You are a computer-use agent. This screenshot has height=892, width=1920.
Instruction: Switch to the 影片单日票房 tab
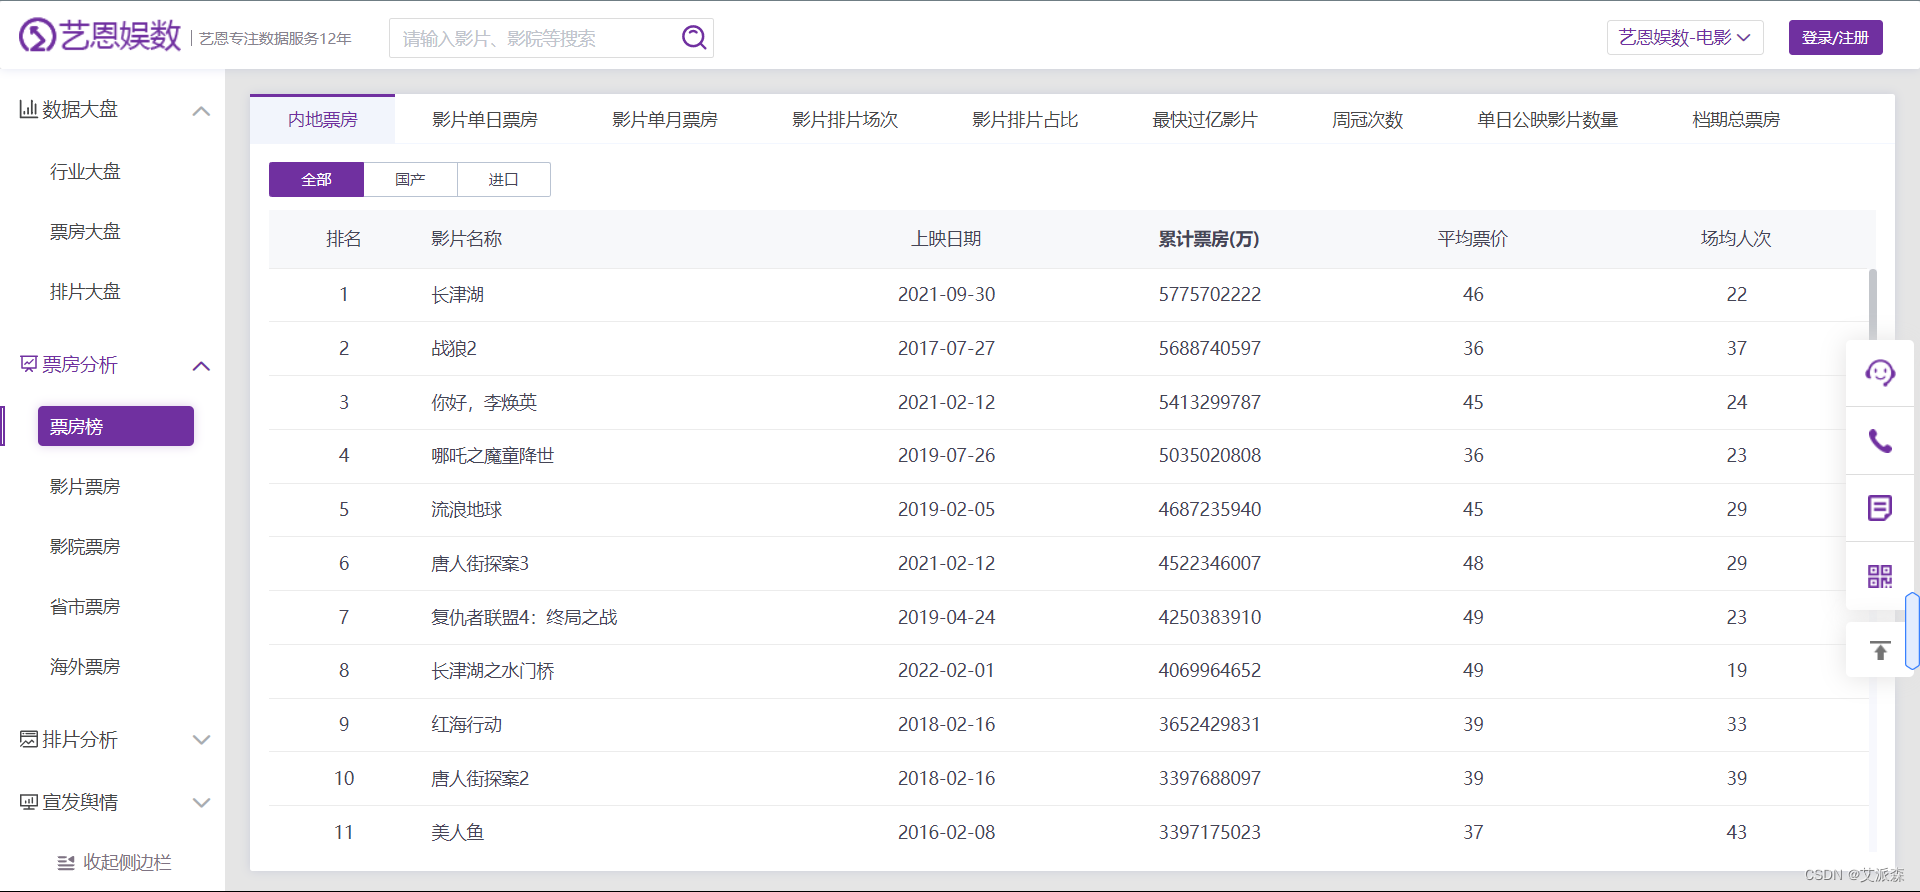coord(484,120)
